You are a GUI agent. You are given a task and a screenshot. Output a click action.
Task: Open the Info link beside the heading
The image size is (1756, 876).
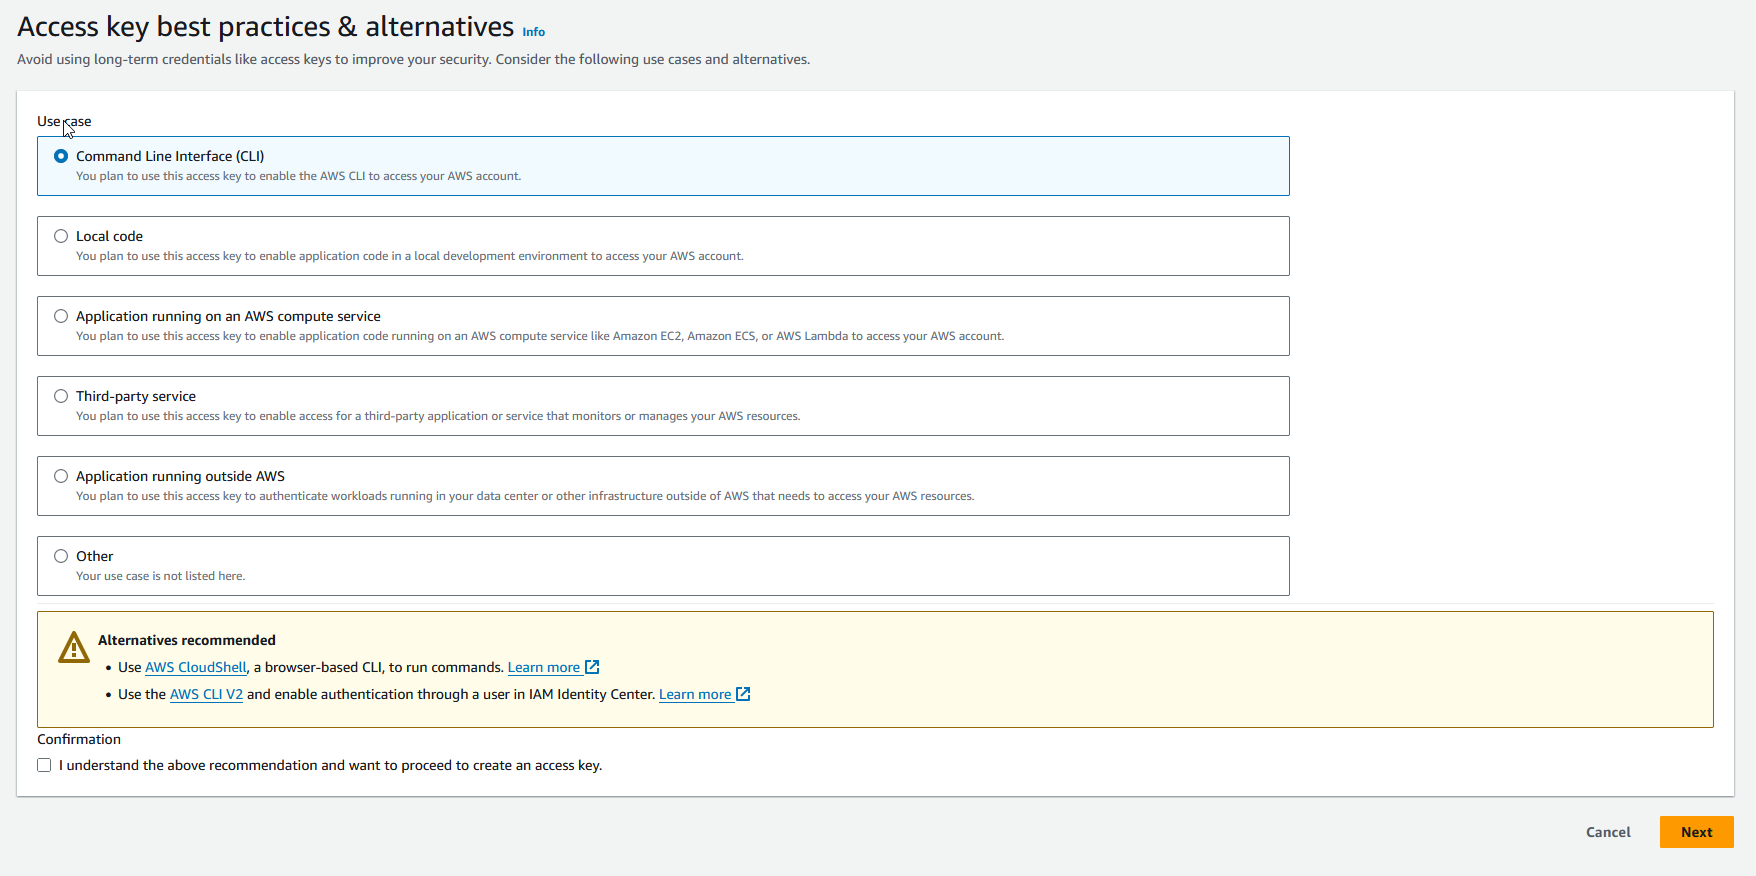tap(534, 32)
